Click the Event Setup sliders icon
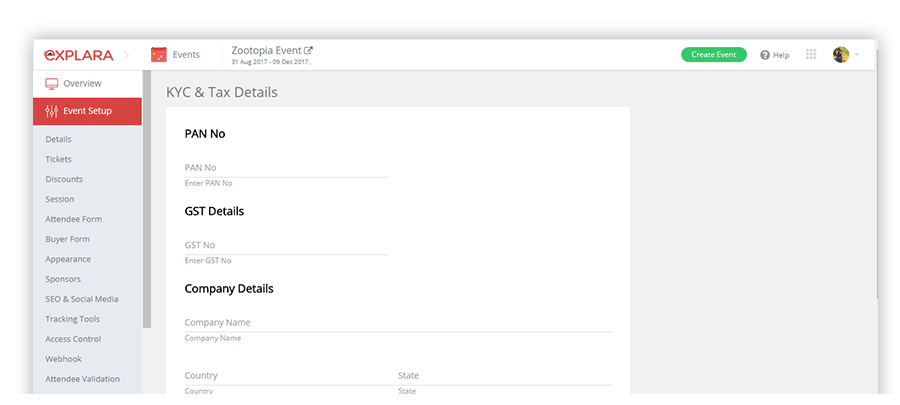The width and height of the screenshot is (900, 405). click(52, 111)
